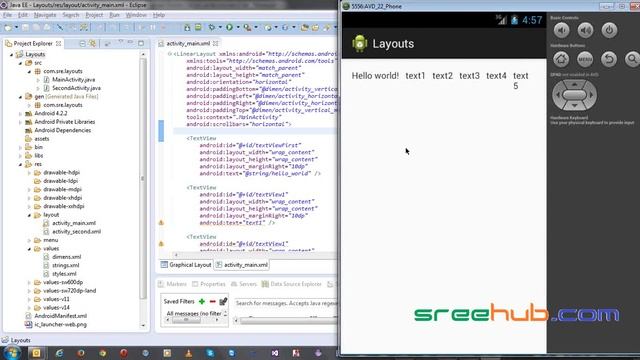Viewport: 640px width, 360px height.
Task: Collapse the src folder
Action: coord(20,63)
